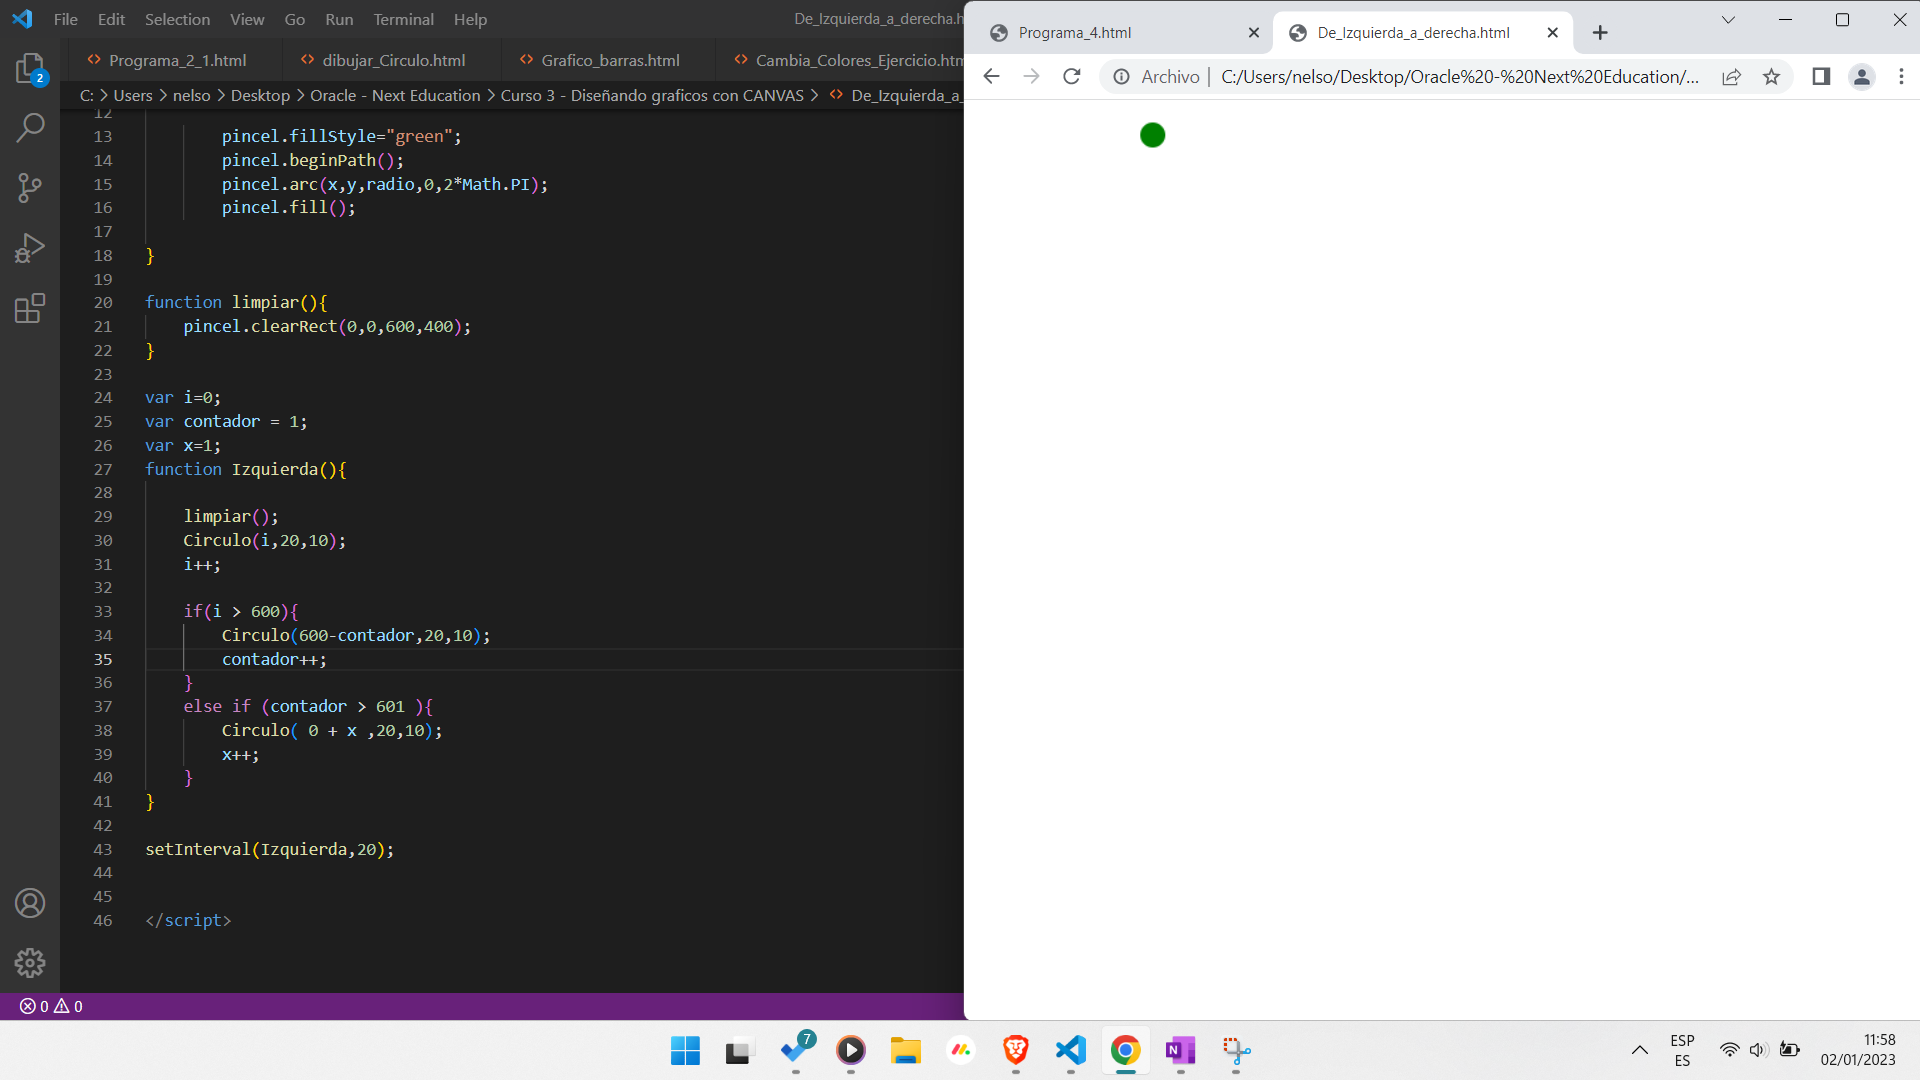Screen dimensions: 1920x1080
Task: Click the function limpiar() code line
Action: click(236, 302)
